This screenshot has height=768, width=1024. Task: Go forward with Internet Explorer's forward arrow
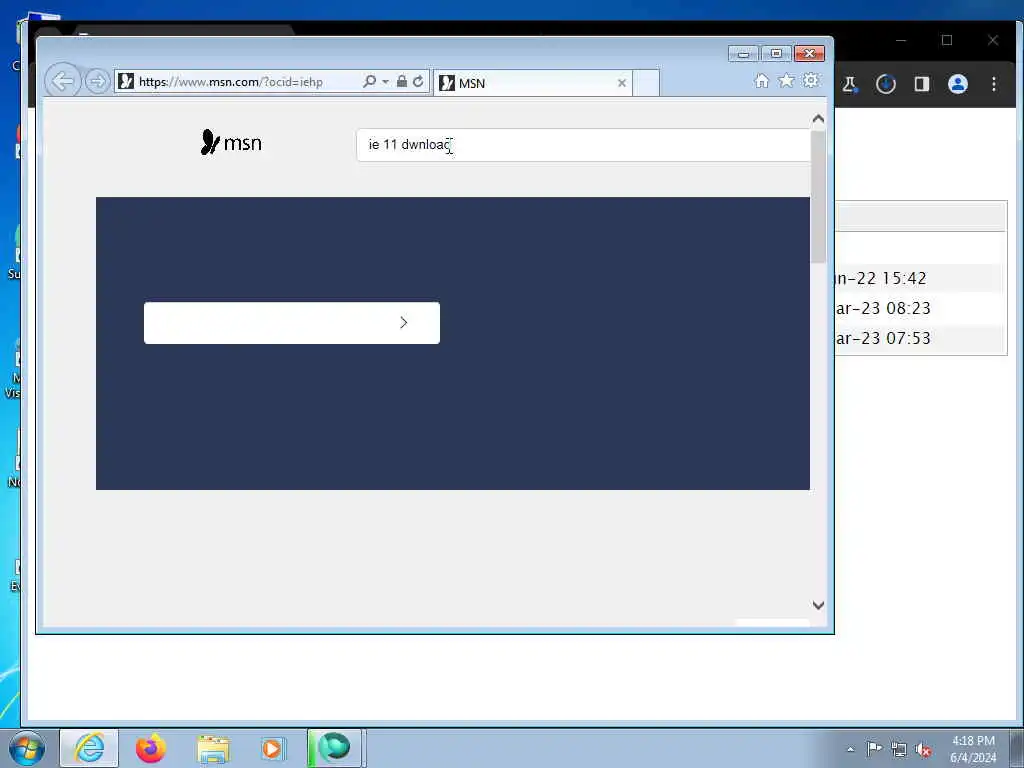click(97, 82)
